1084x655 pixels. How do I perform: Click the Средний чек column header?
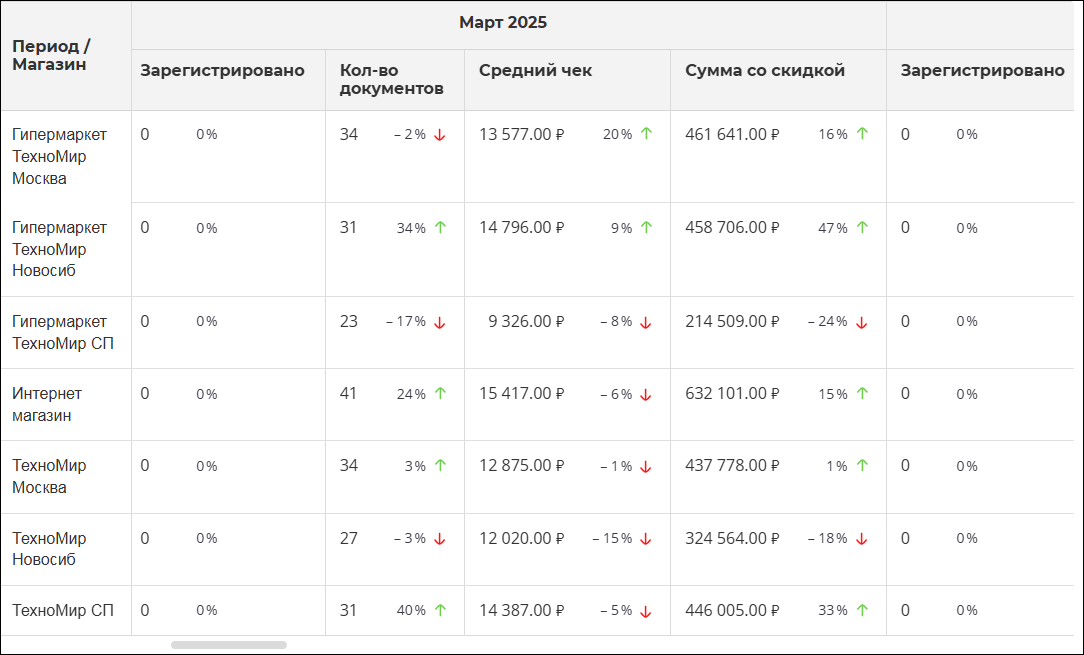click(x=535, y=71)
